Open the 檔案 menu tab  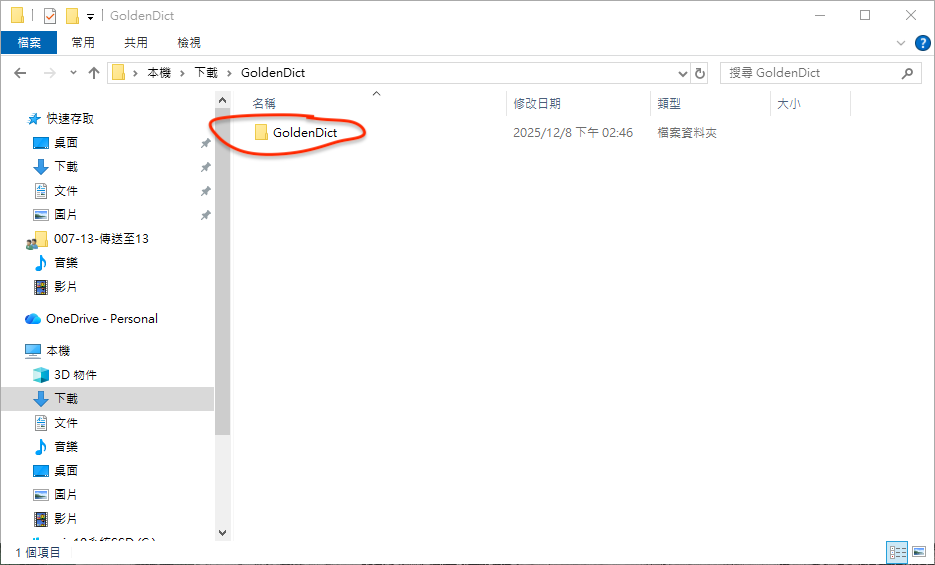[x=29, y=42]
